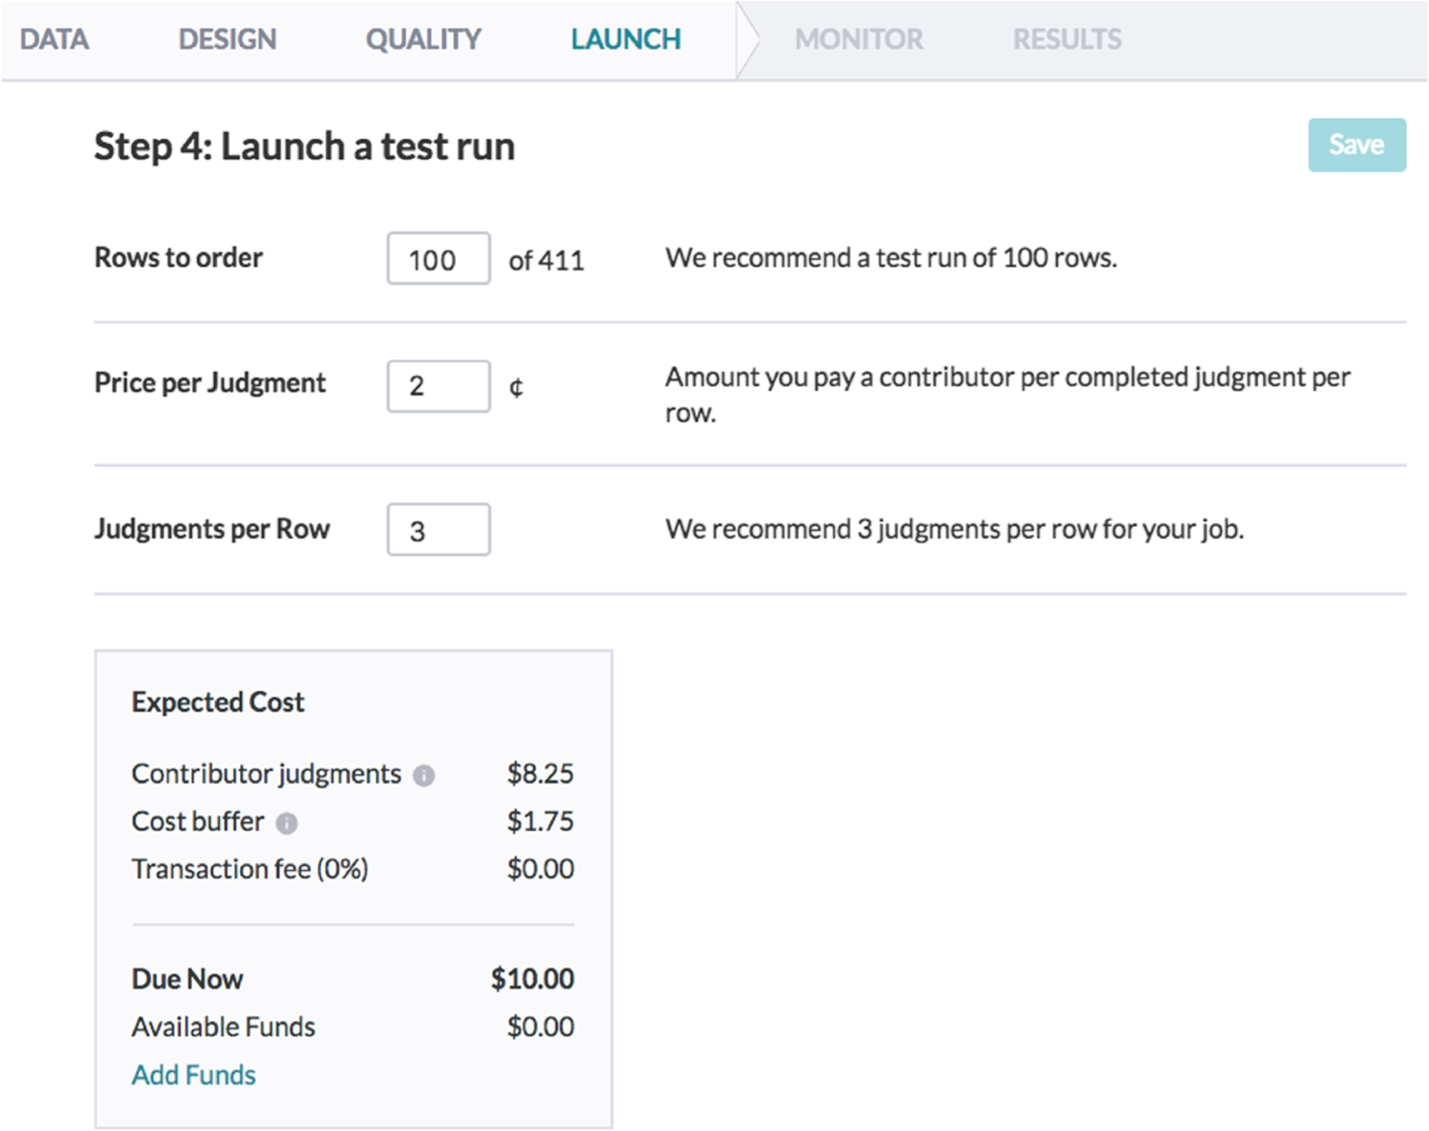
Task: Follow the Add Funds link
Action: [194, 1075]
